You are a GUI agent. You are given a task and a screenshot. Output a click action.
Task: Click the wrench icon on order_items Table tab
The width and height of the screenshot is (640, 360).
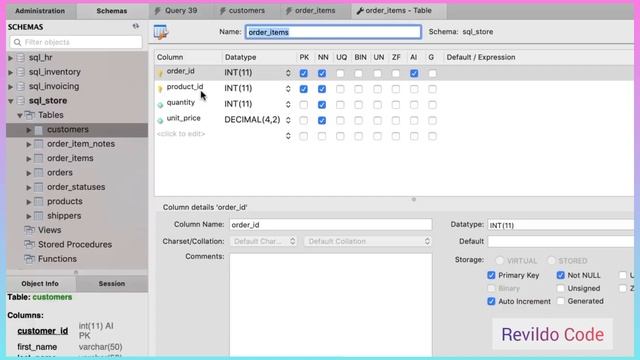point(360,11)
